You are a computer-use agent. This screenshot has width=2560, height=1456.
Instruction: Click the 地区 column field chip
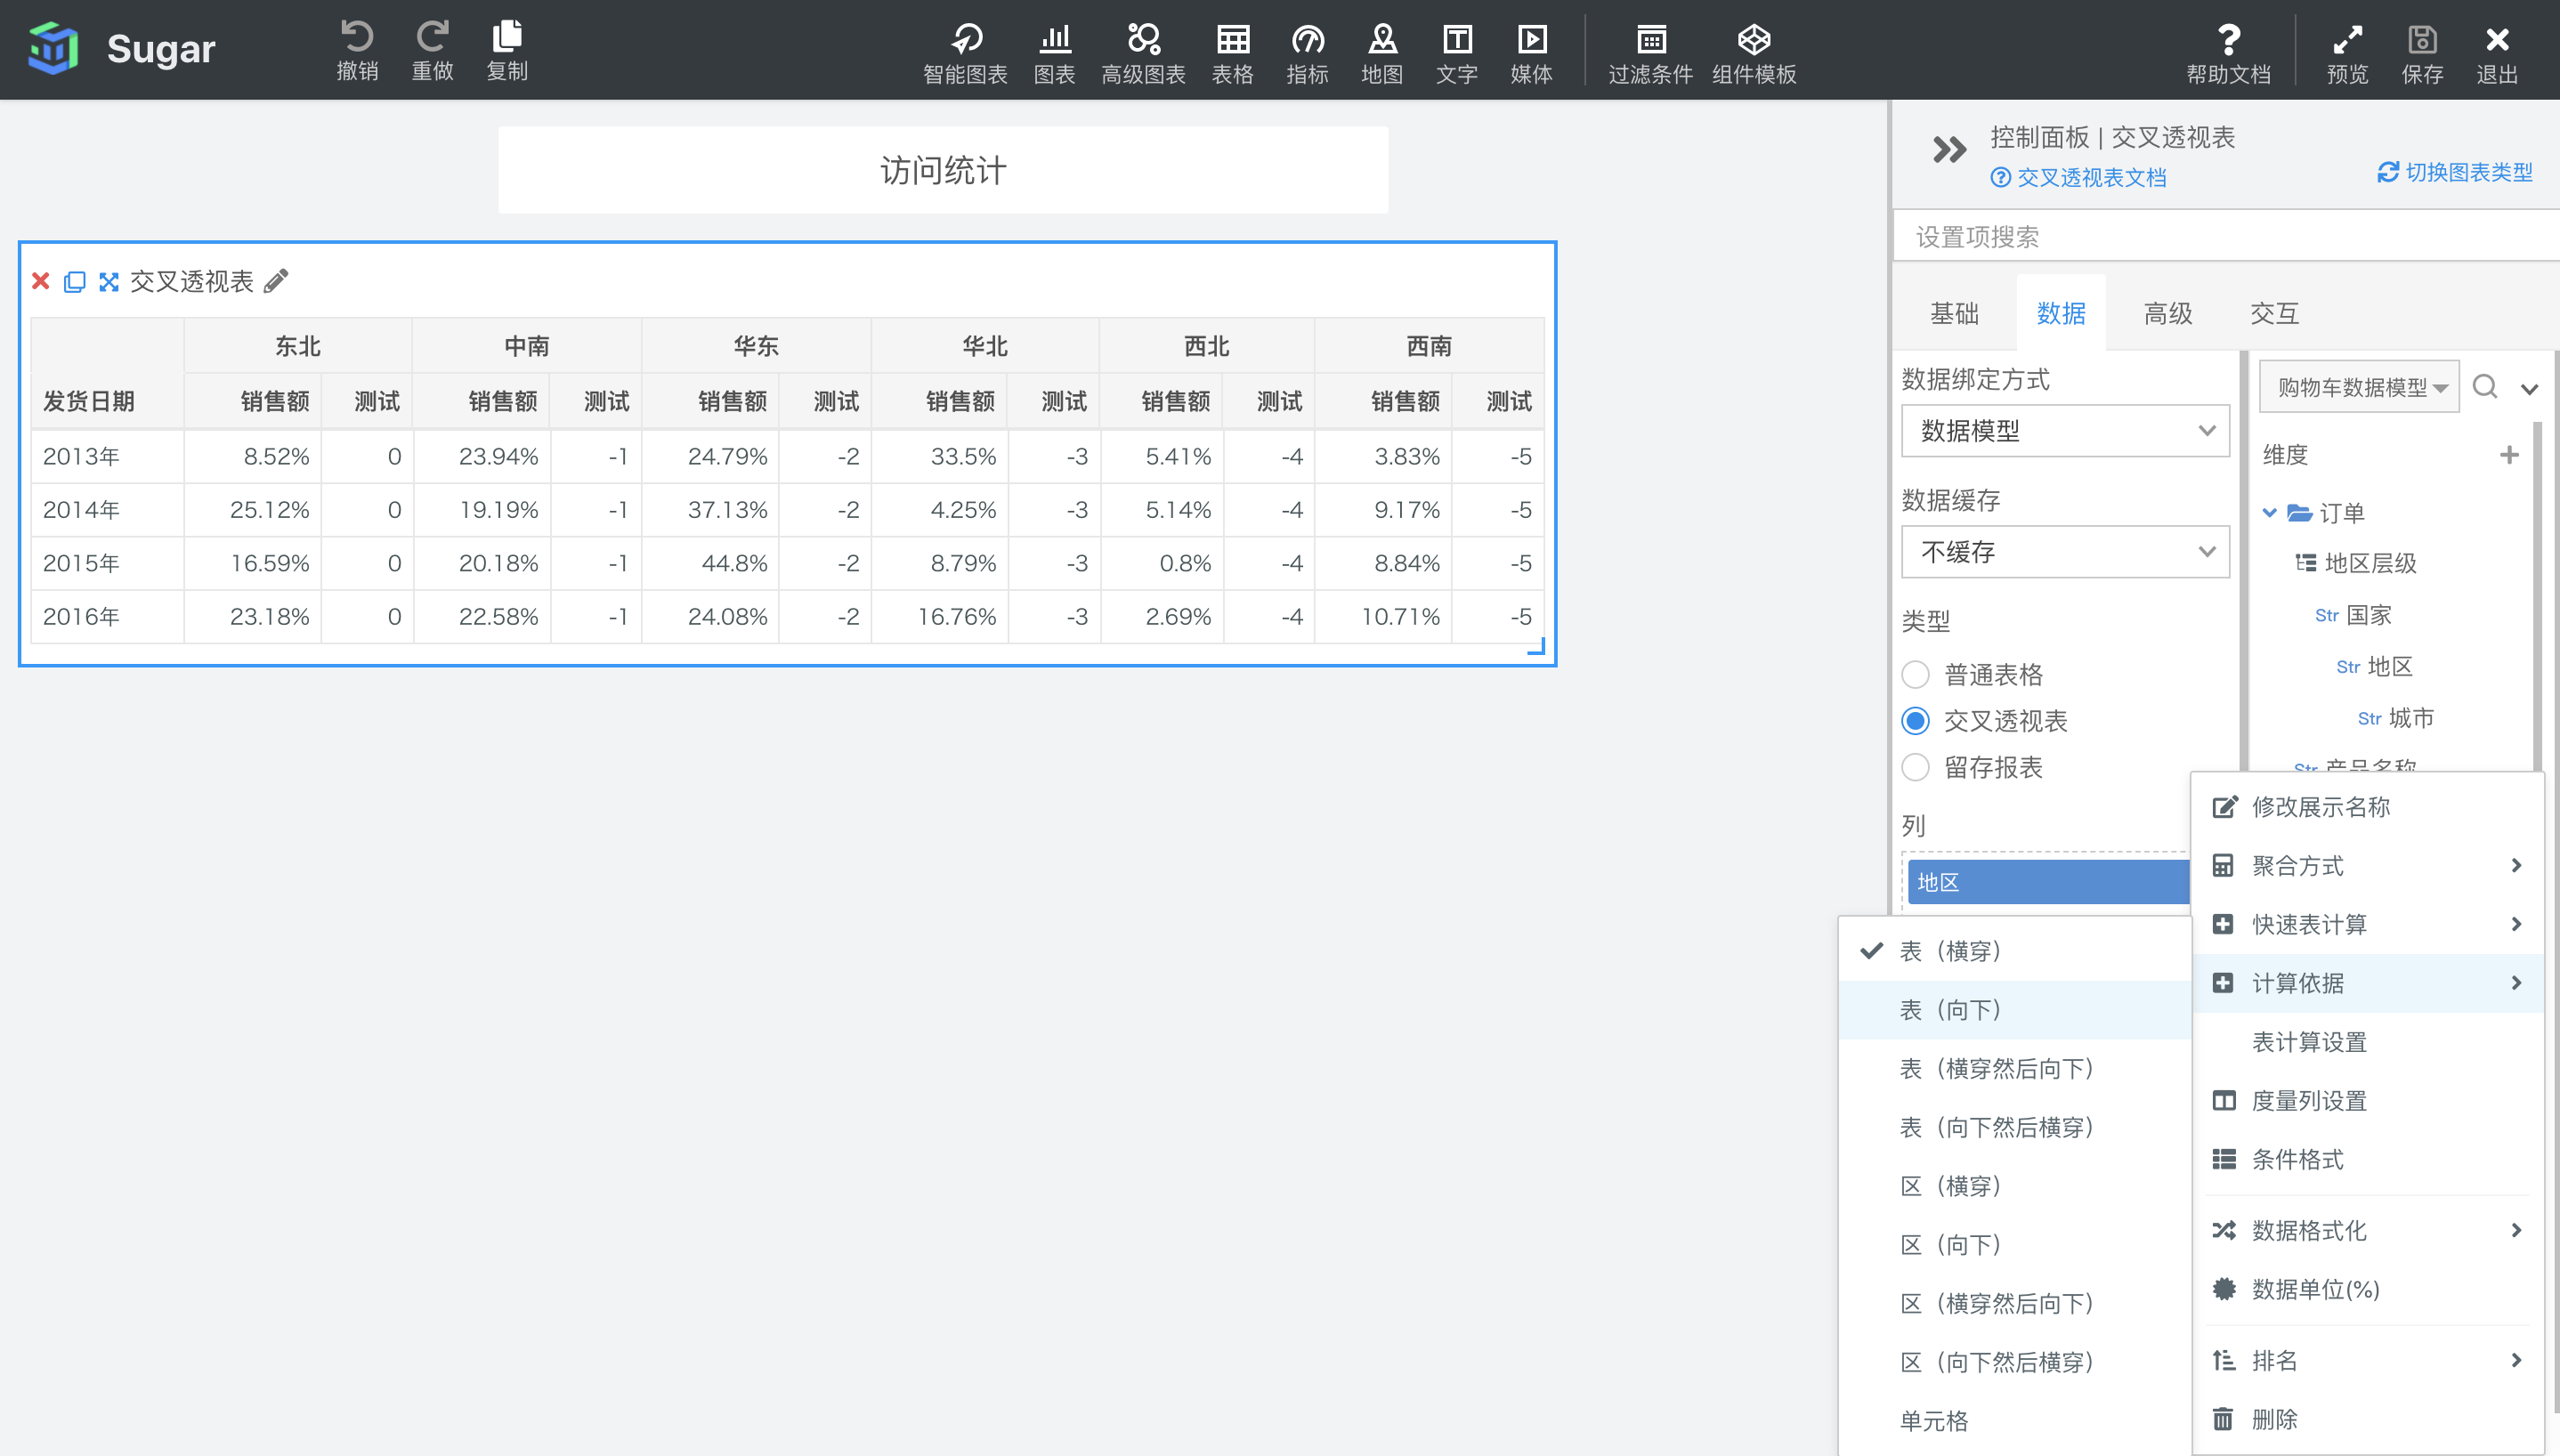click(2048, 882)
